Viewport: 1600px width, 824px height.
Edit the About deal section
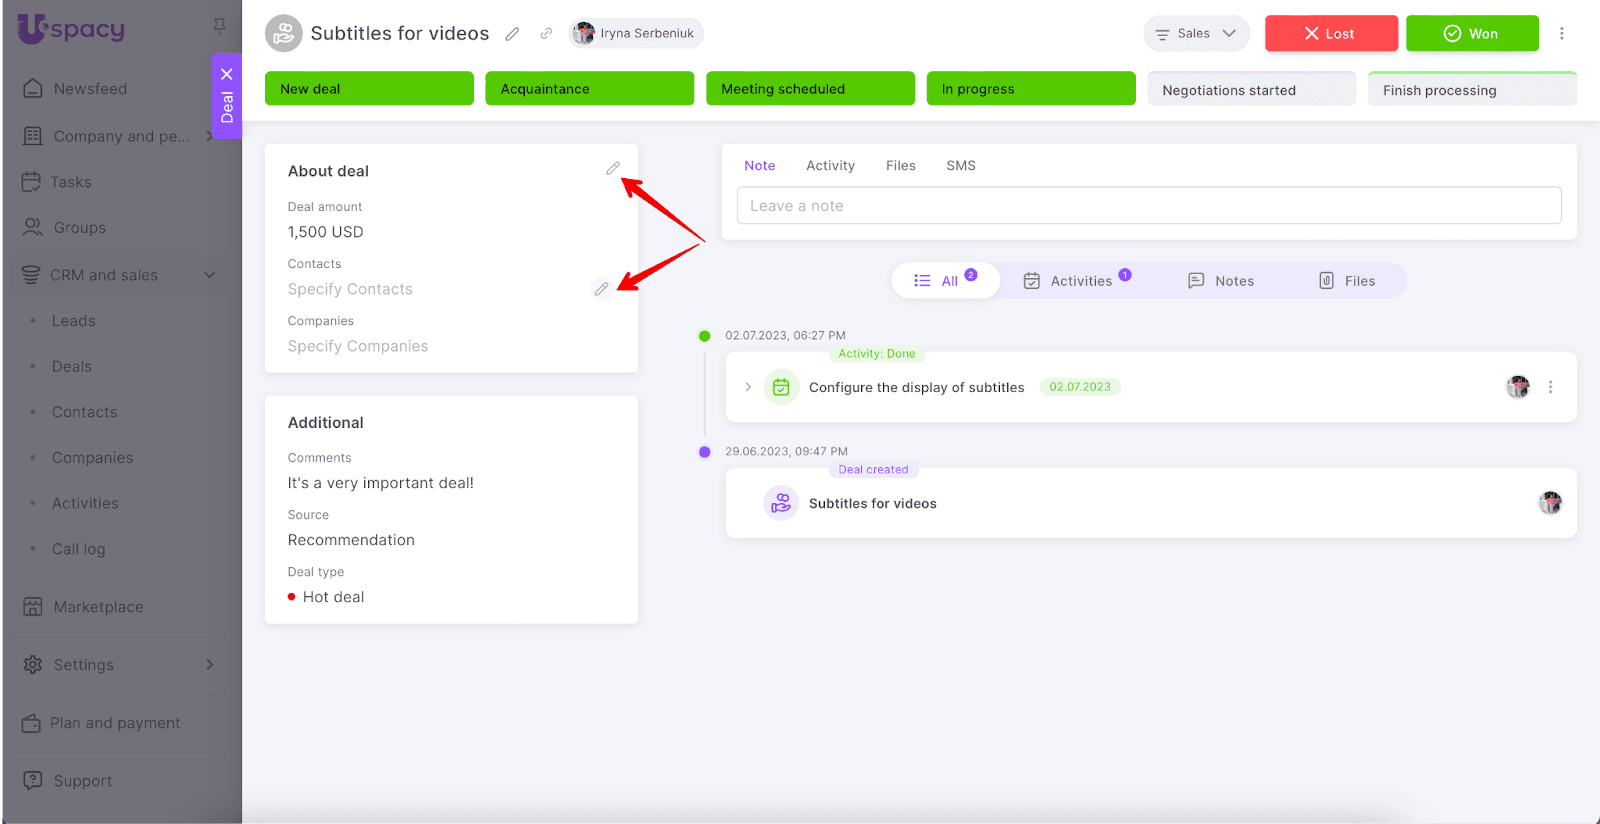pyautogui.click(x=612, y=169)
